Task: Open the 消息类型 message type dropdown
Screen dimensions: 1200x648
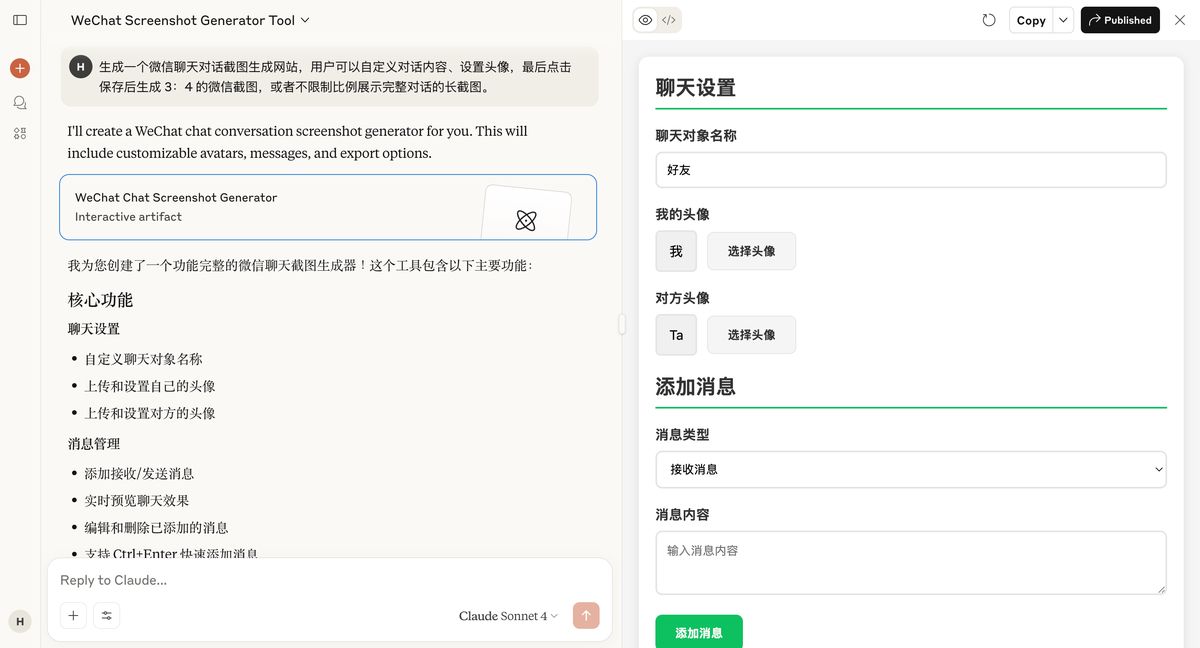Action: [x=910, y=469]
